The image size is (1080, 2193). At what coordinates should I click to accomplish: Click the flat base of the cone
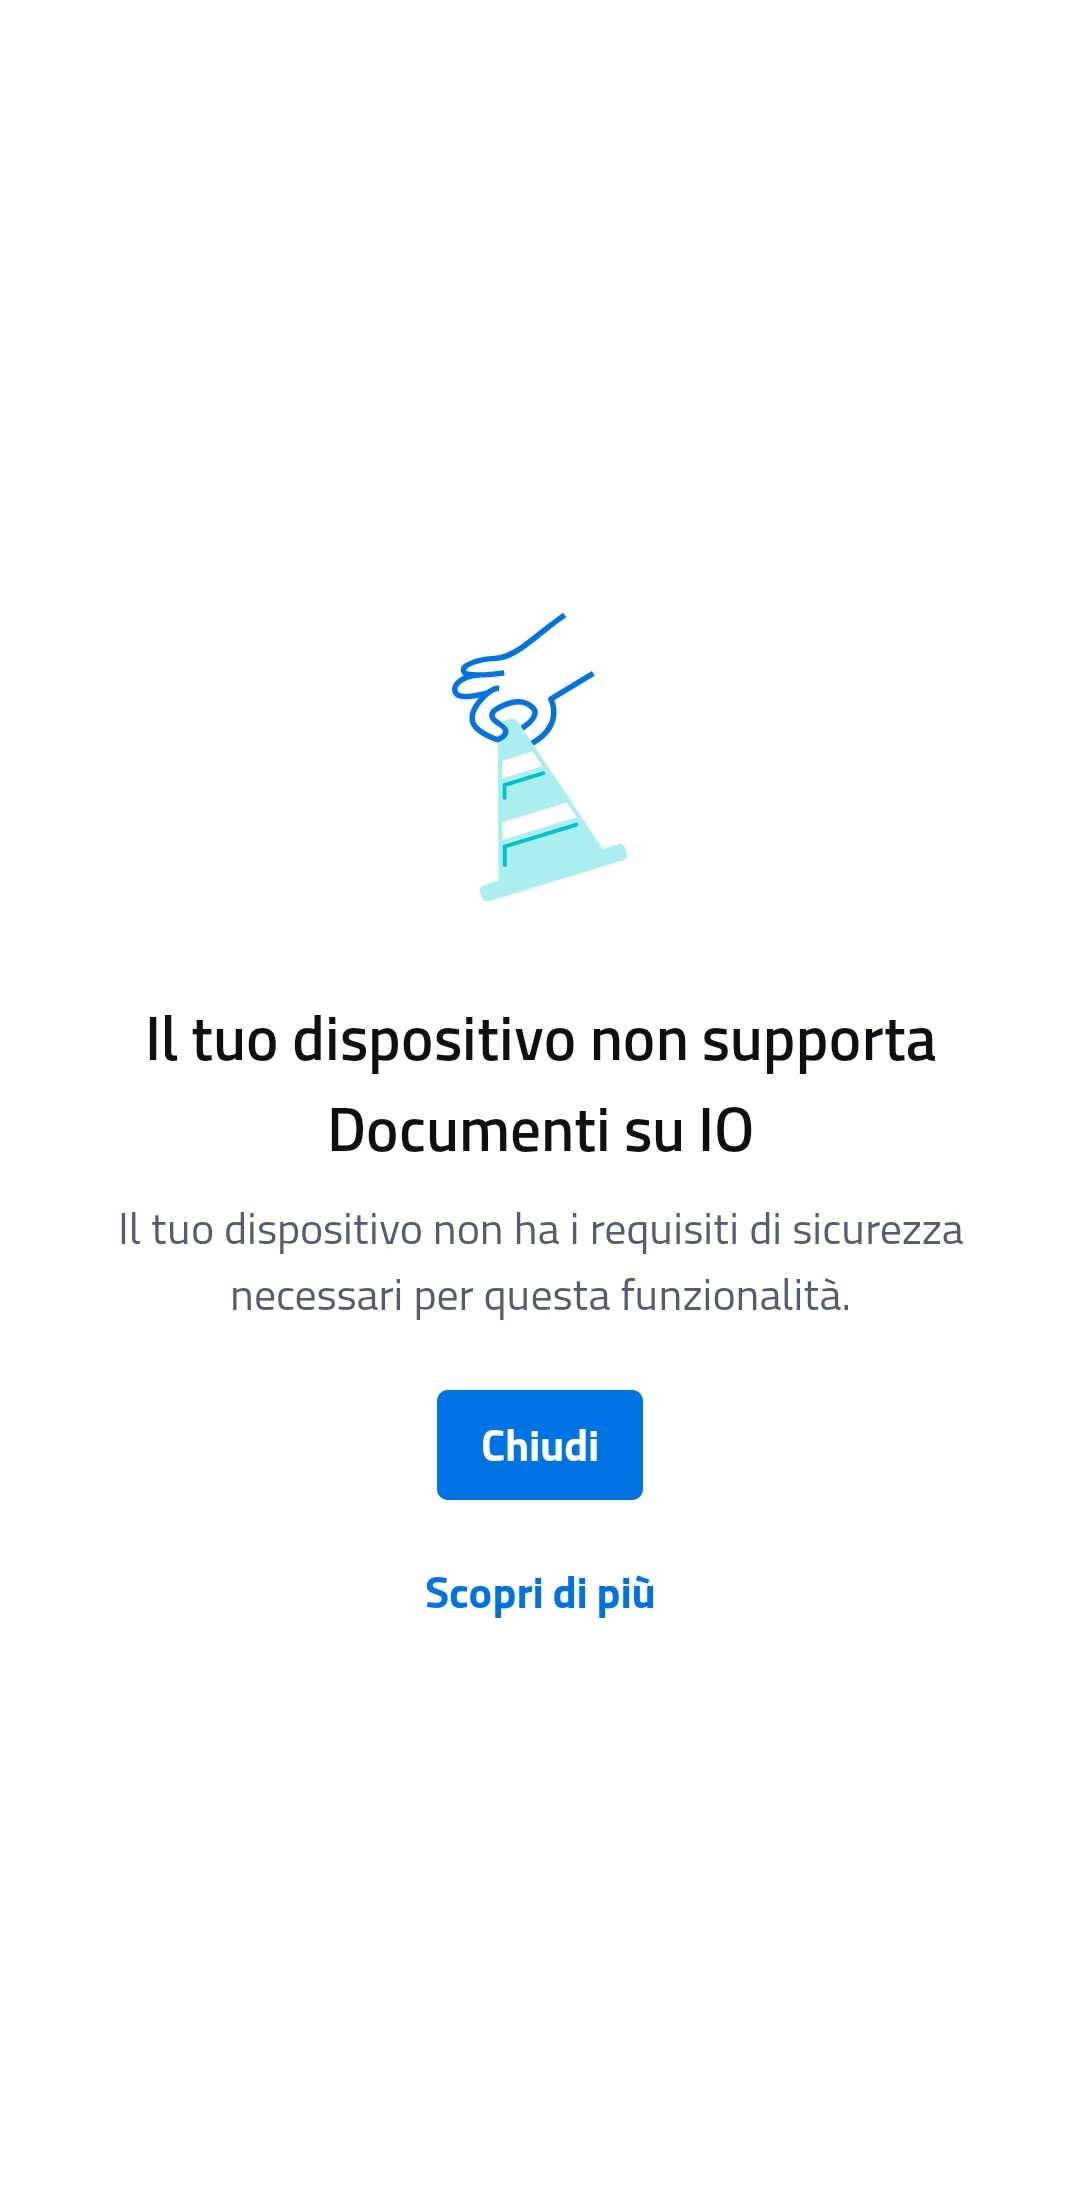[553, 873]
